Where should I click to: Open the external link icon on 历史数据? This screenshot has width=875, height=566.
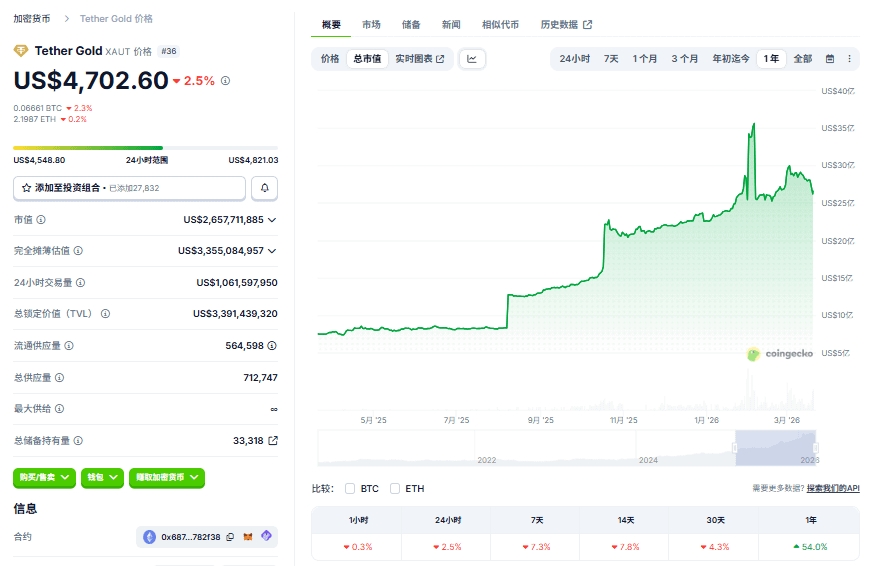coord(587,25)
